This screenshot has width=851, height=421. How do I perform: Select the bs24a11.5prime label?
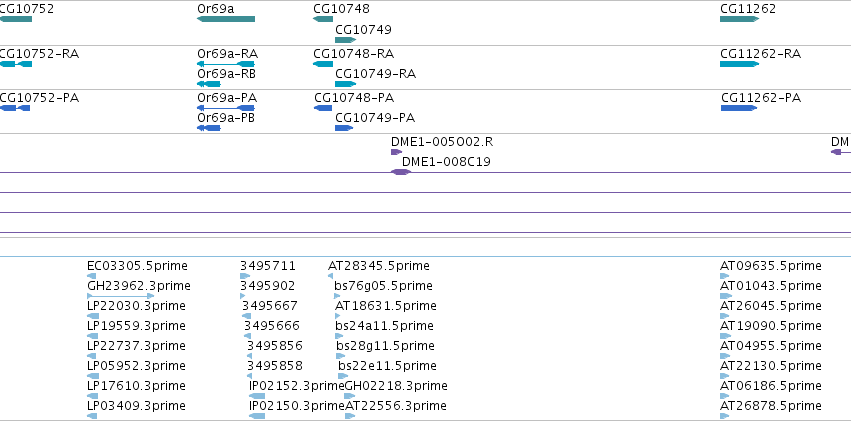pos(385,326)
